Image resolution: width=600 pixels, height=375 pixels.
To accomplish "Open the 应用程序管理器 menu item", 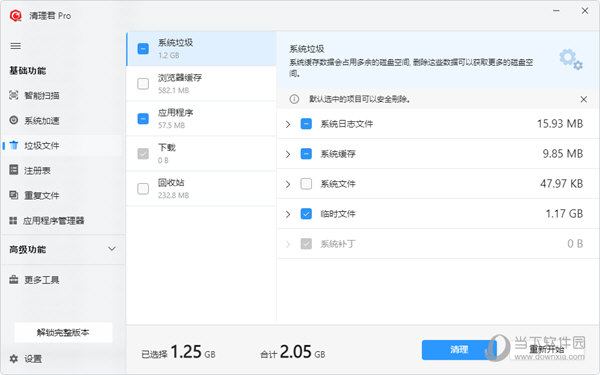I will [62, 220].
